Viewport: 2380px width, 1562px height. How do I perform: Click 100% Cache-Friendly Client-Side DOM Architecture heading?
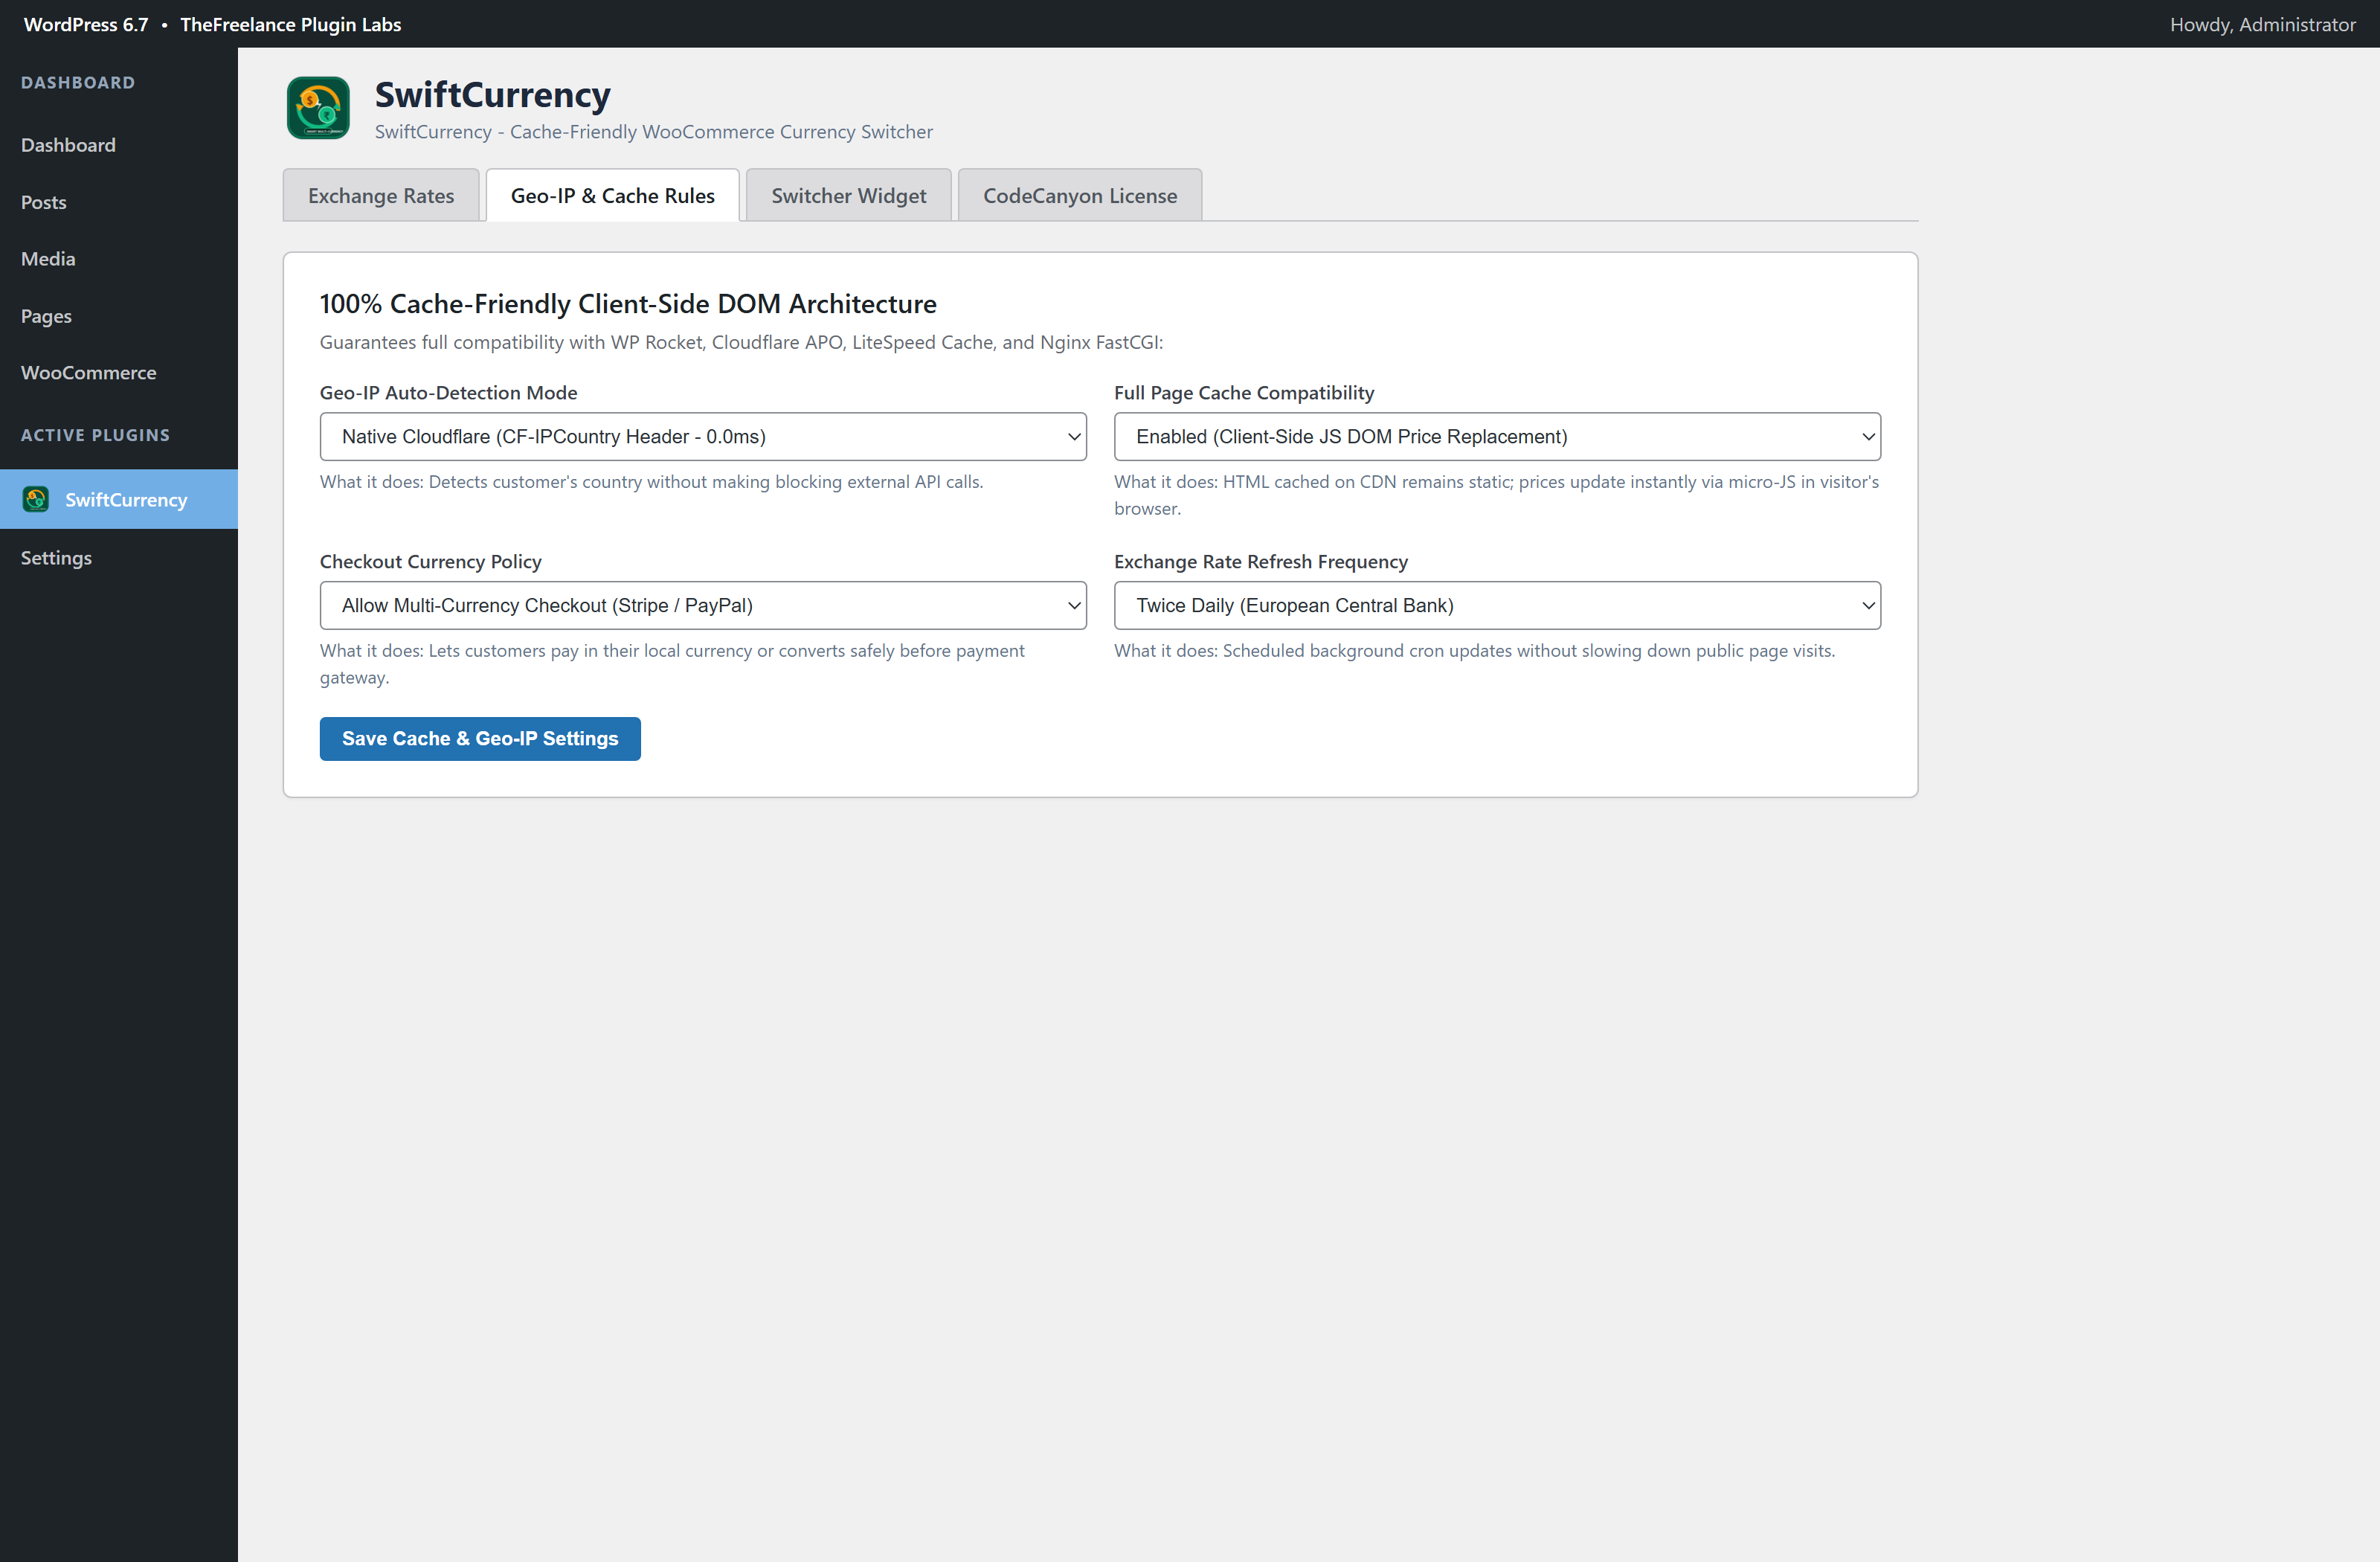[x=628, y=304]
